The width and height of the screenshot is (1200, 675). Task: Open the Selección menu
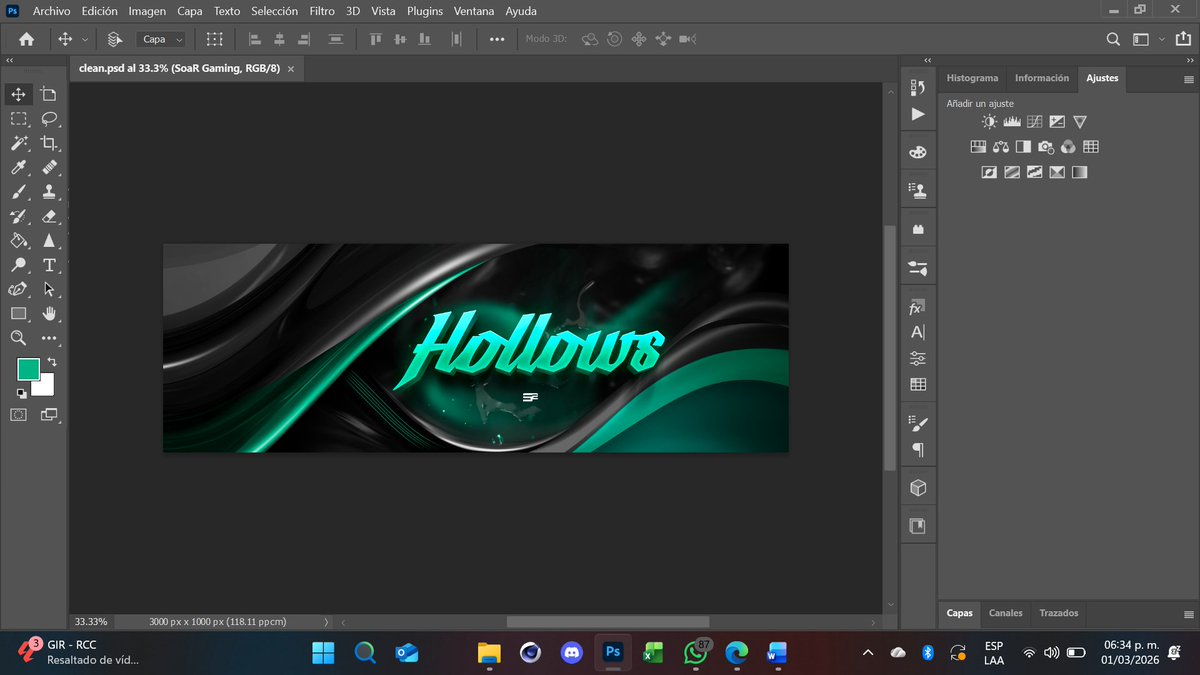[x=274, y=11]
